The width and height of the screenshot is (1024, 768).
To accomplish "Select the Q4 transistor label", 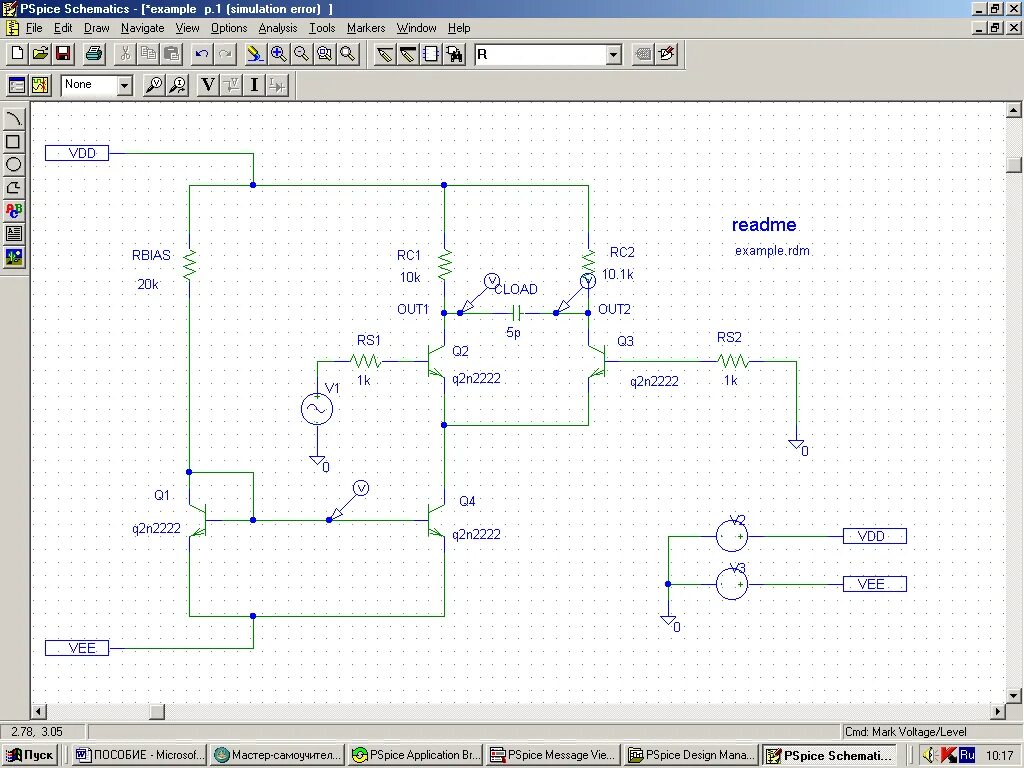I will tap(467, 501).
